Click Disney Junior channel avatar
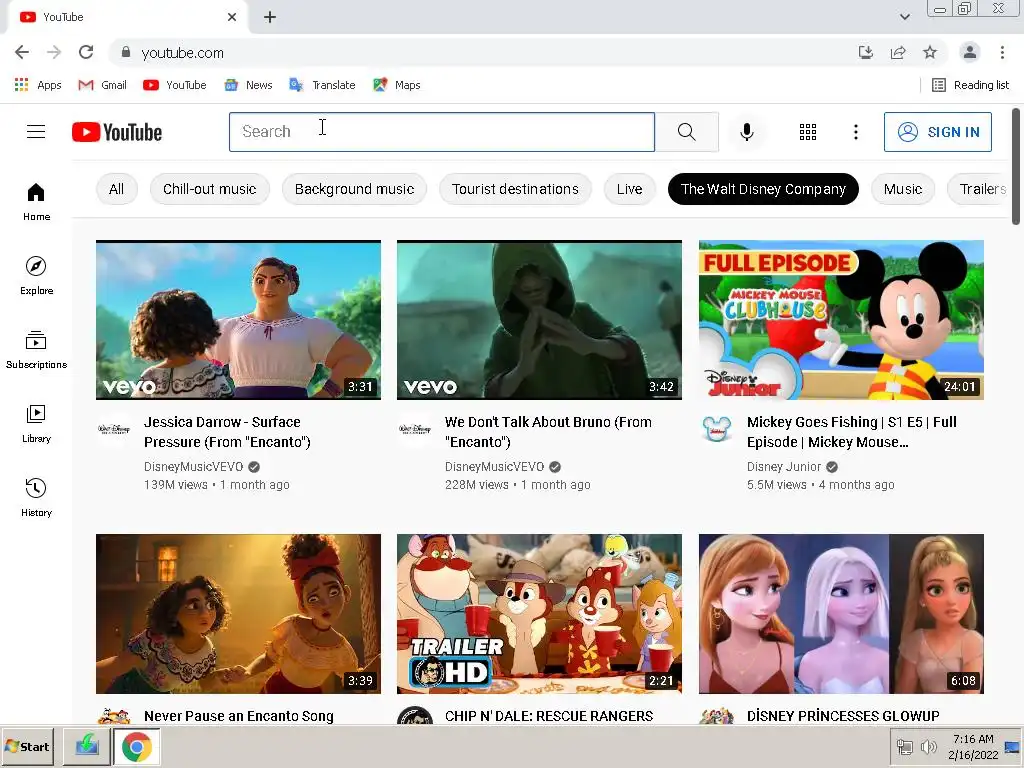The height and width of the screenshot is (768, 1024). coord(716,429)
